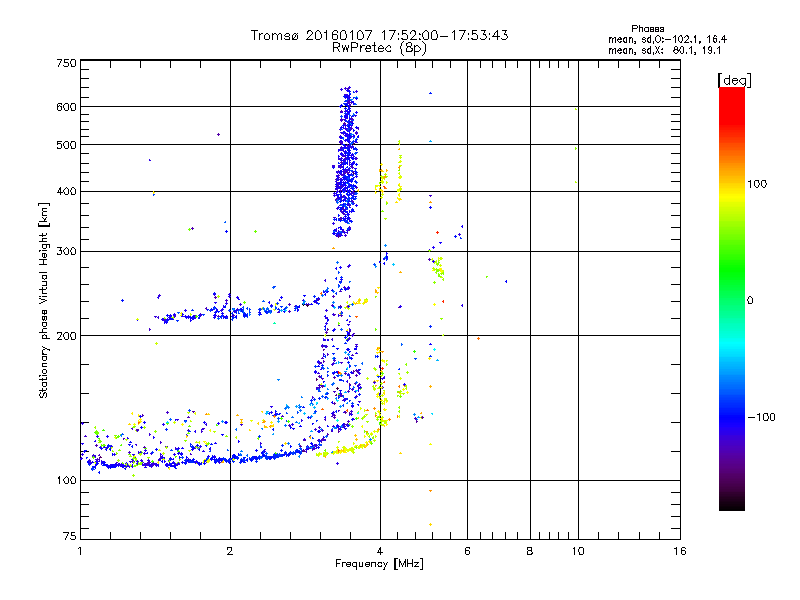Image resolution: width=800 pixels, height=600 pixels.
Task: Pick the black bottom of the phase colorbar
Action: pos(732,503)
